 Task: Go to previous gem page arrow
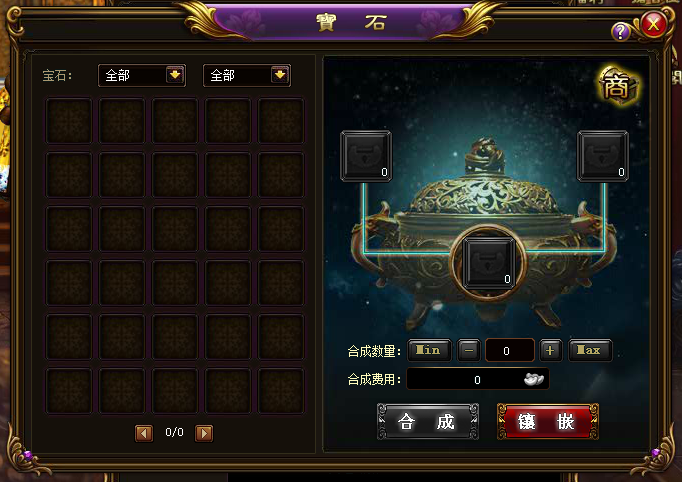144,433
